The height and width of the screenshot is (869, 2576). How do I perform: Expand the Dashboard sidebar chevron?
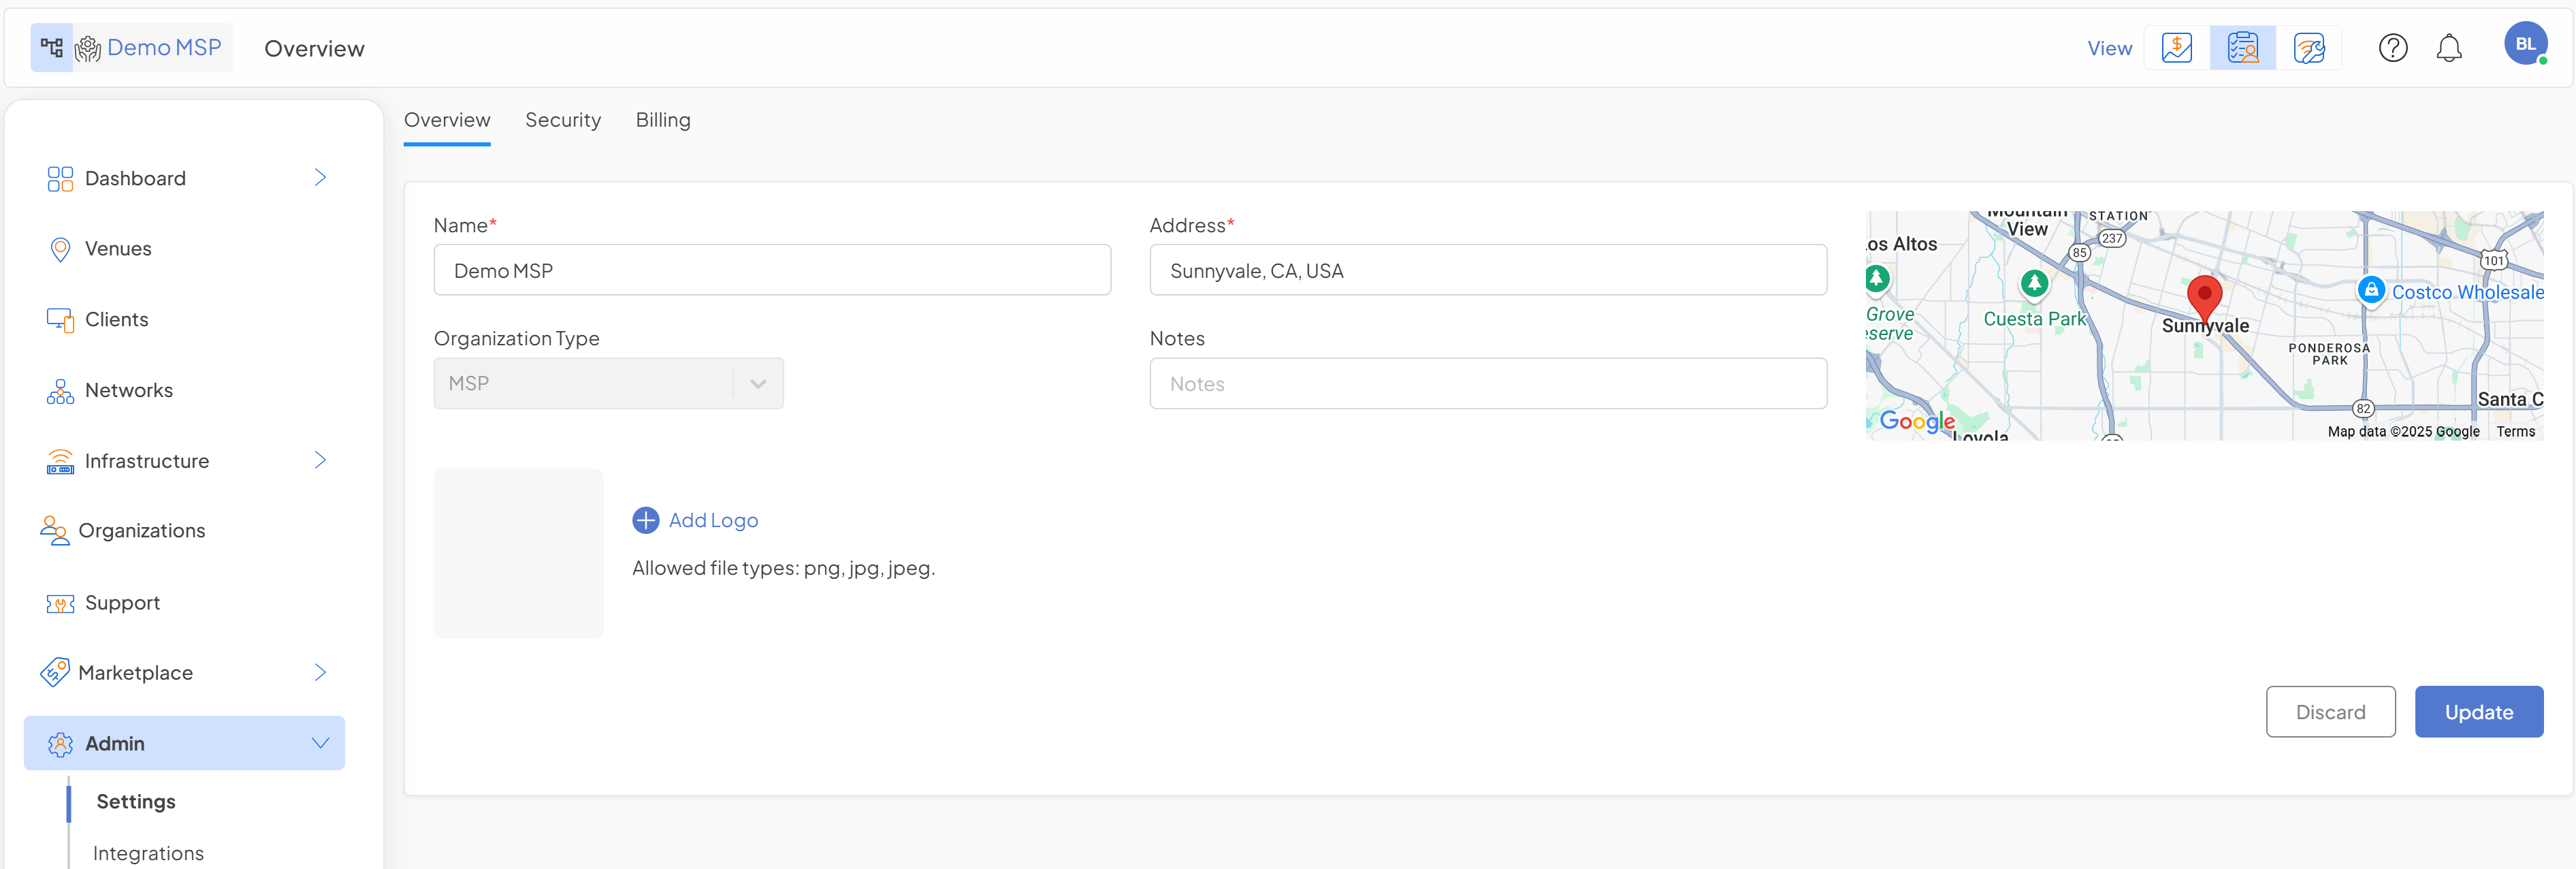[320, 178]
